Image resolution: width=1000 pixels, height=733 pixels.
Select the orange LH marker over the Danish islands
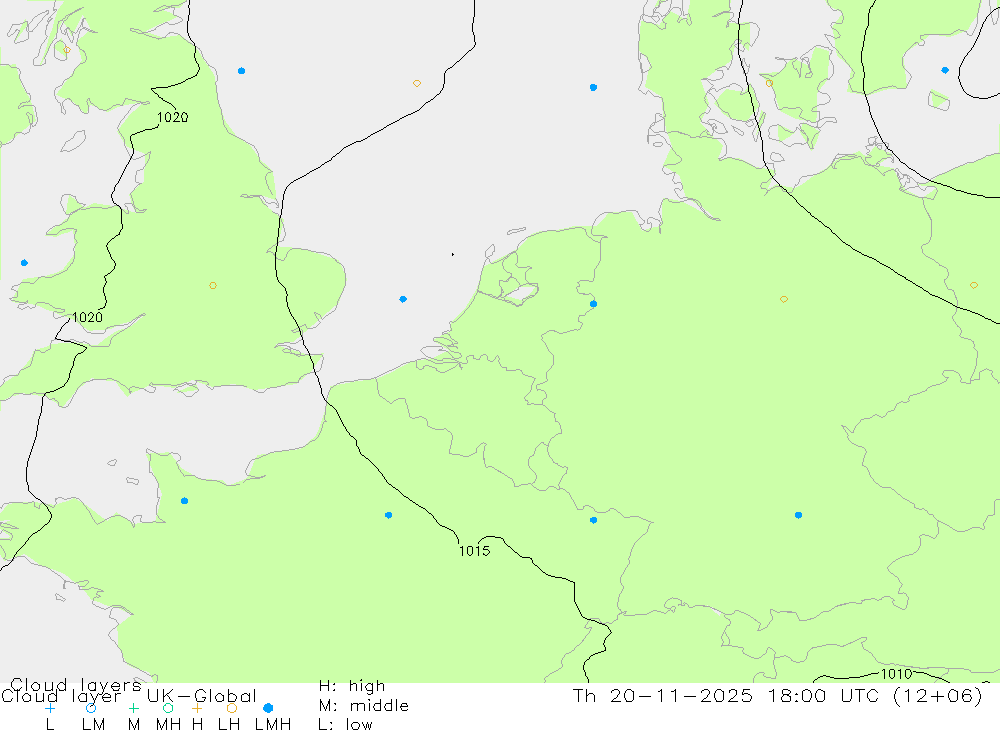769,83
